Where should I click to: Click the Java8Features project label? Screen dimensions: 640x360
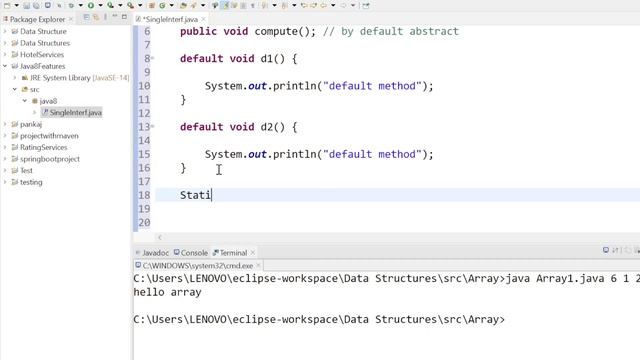coord(42,66)
